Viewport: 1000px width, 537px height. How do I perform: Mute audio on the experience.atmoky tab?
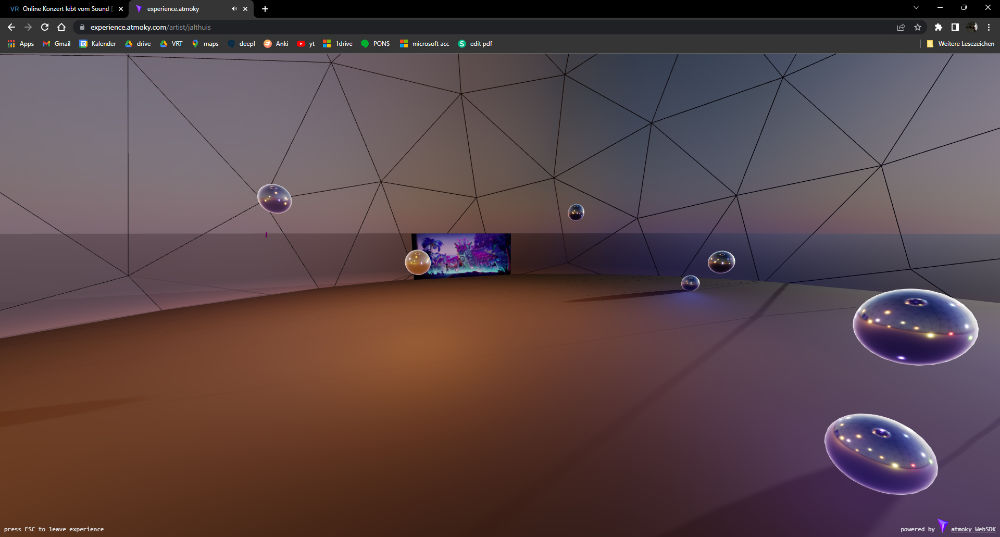234,9
